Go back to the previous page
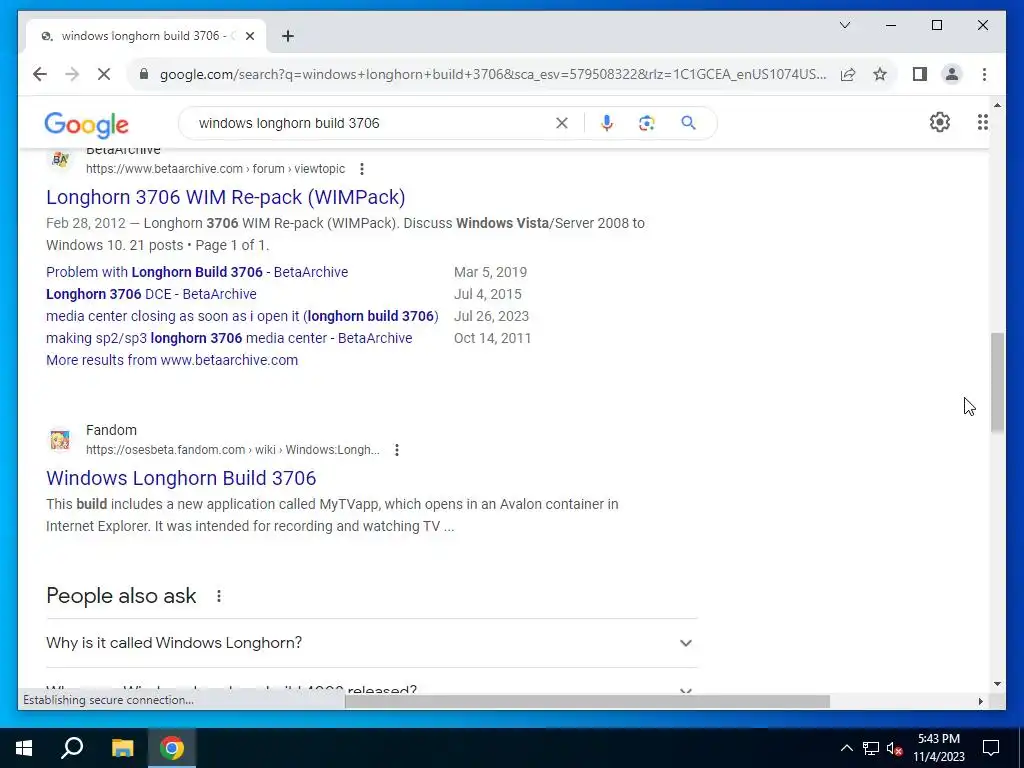The image size is (1024, 768). 40,74
